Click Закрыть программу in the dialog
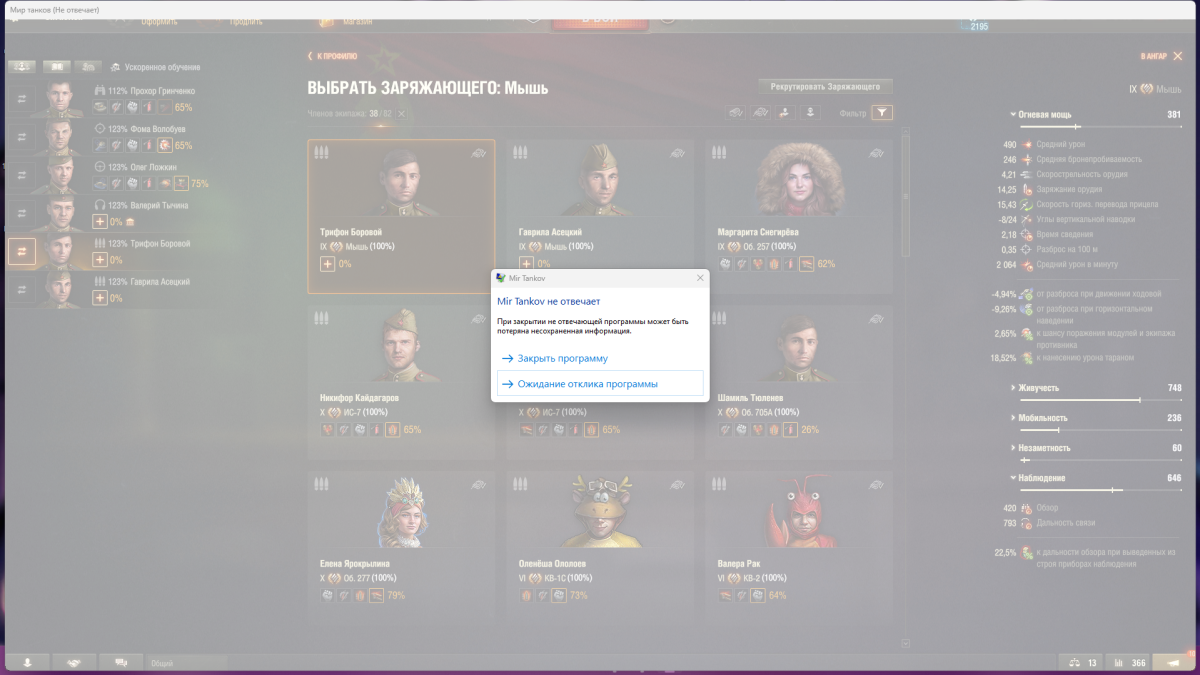This screenshot has height=675, width=1200. 600,357
